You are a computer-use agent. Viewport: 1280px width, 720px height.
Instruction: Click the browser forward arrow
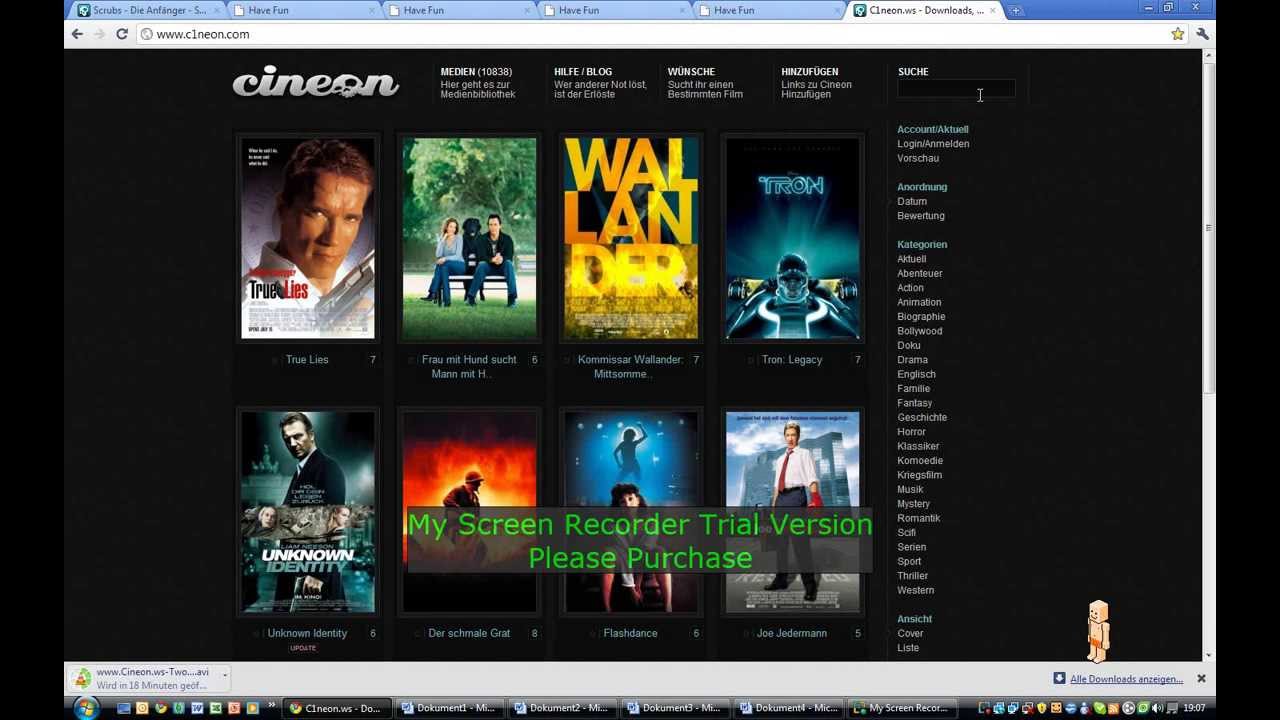99,34
